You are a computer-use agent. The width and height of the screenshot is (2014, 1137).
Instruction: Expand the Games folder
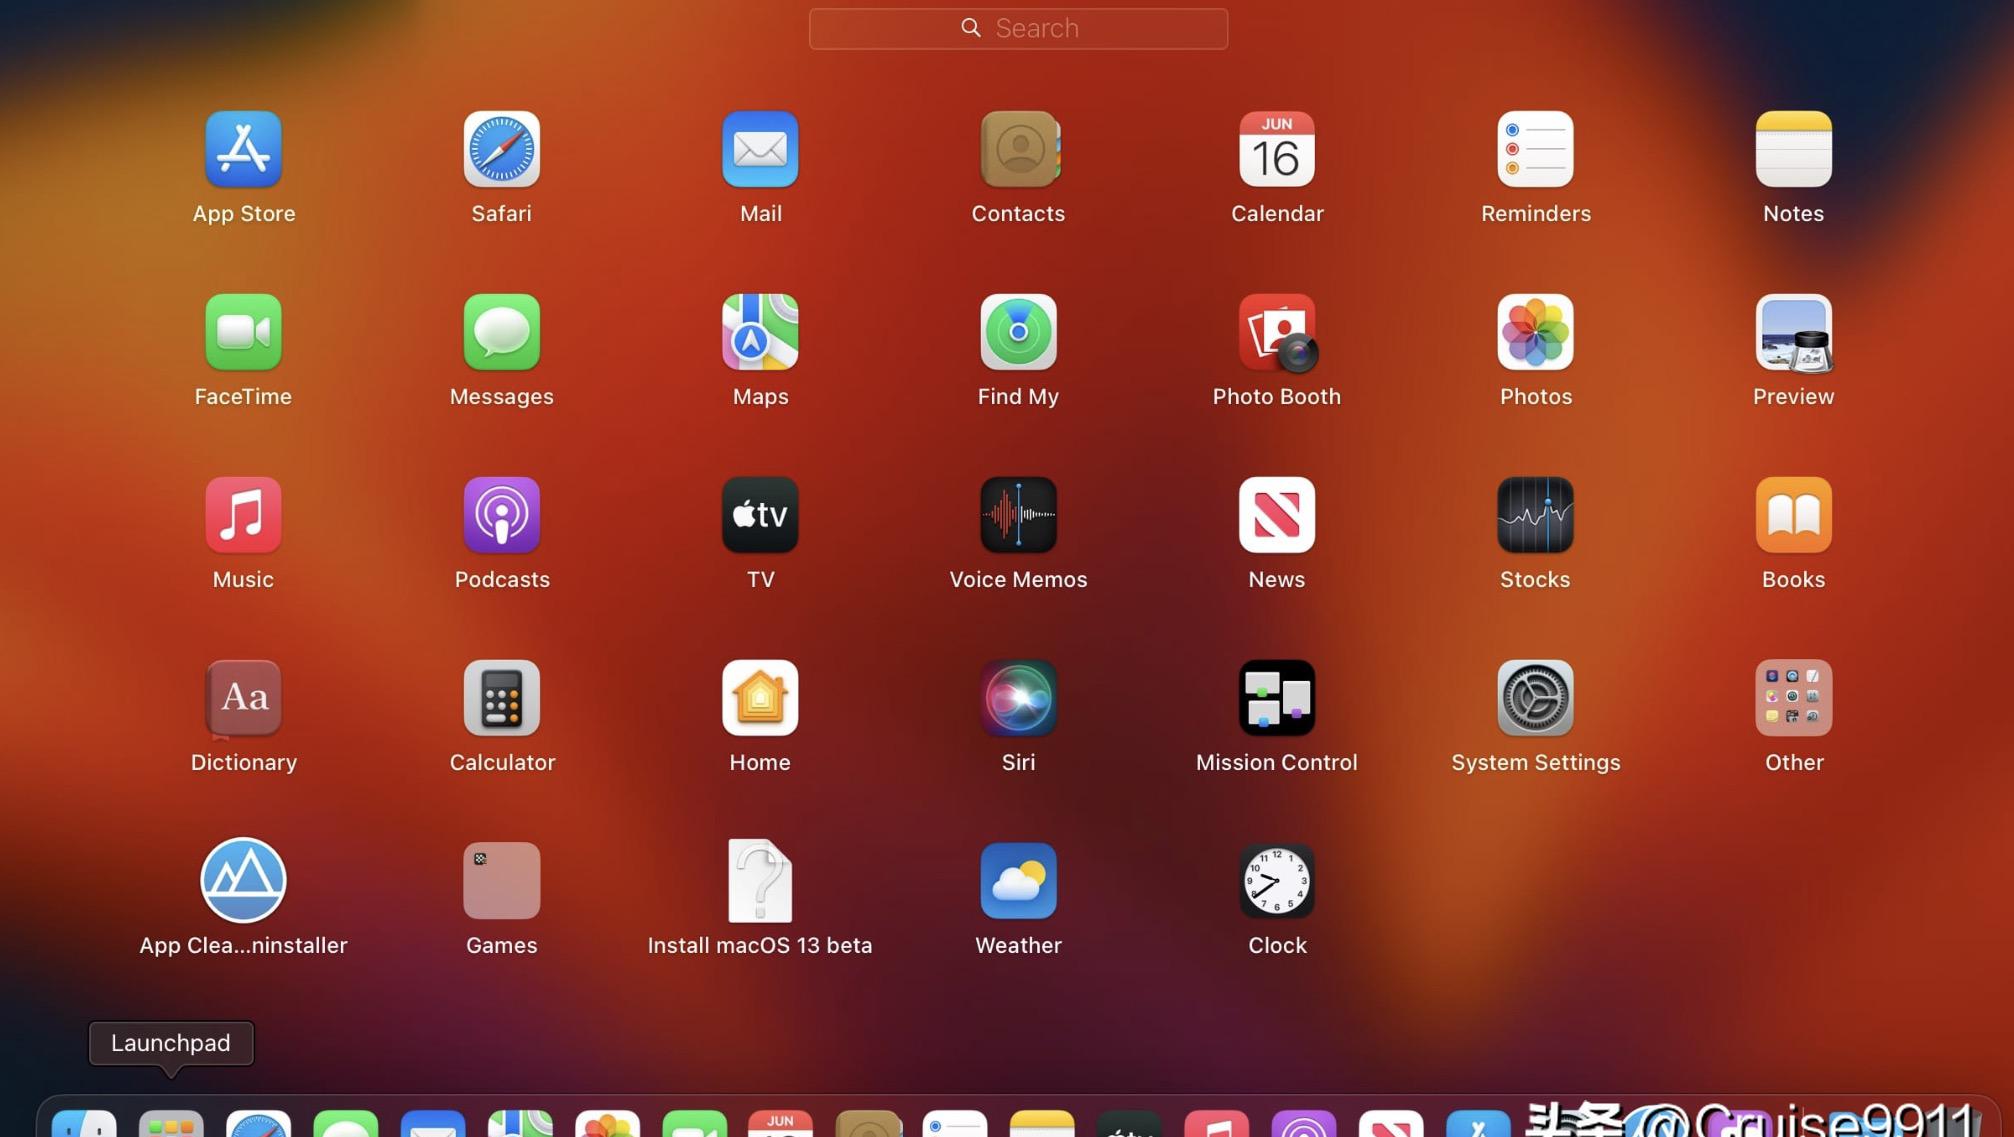coord(502,881)
